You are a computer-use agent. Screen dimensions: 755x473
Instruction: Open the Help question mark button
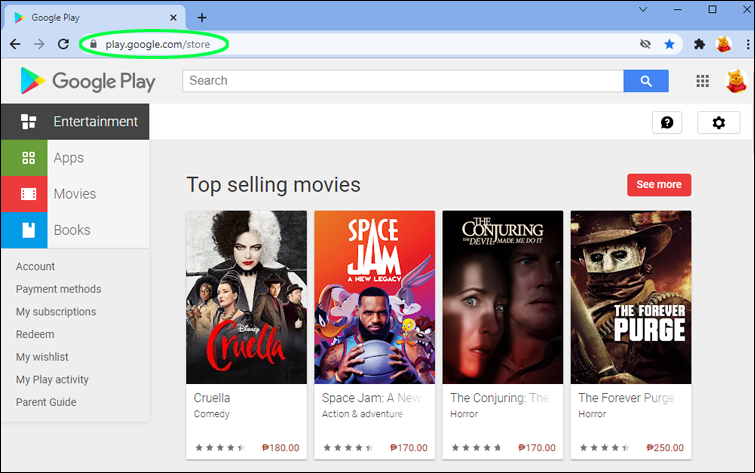pyautogui.click(x=667, y=122)
